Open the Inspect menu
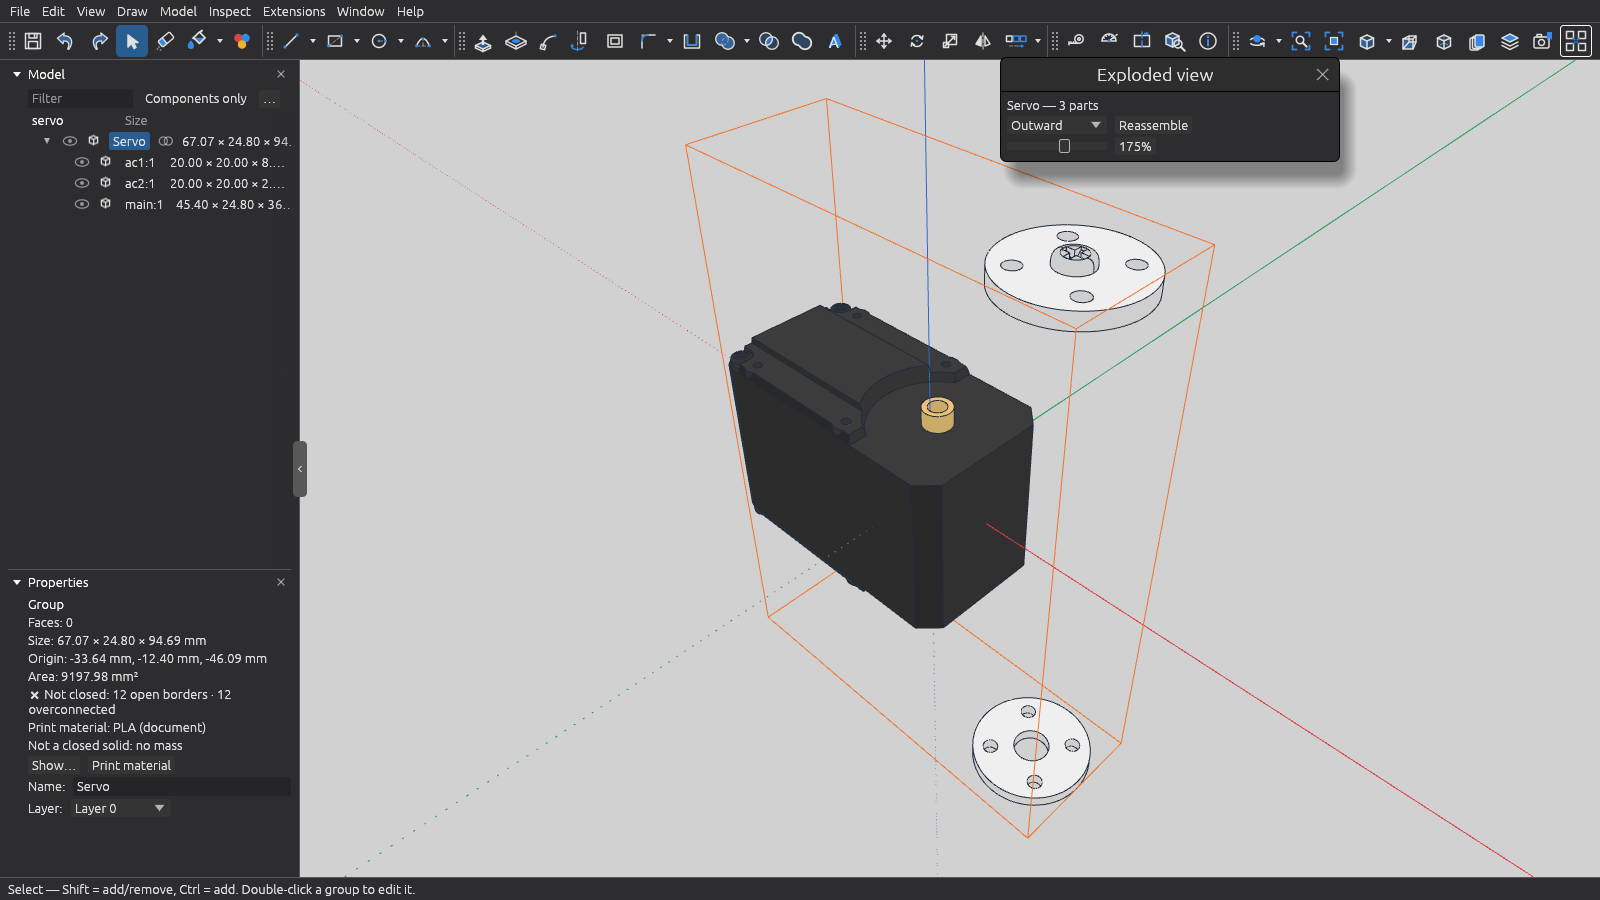The width and height of the screenshot is (1600, 900). 229,11
